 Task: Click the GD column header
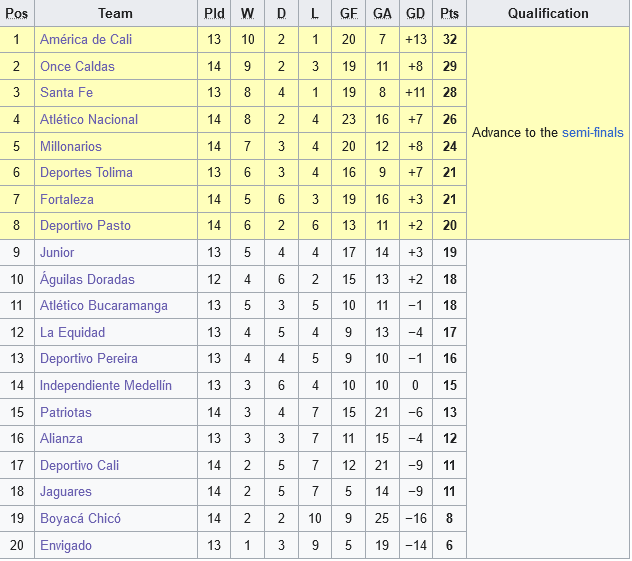[x=415, y=14]
